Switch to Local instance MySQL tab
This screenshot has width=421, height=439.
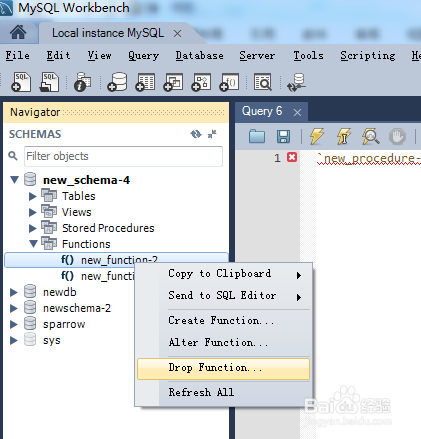point(108,33)
